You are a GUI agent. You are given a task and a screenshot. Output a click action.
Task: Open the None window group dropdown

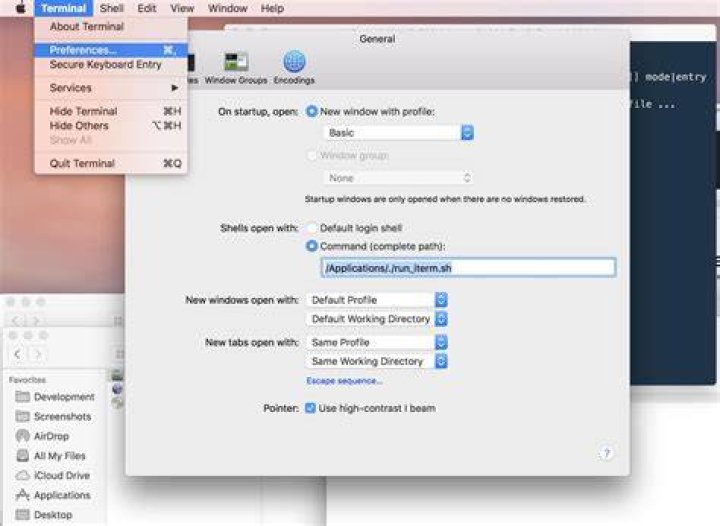point(399,178)
